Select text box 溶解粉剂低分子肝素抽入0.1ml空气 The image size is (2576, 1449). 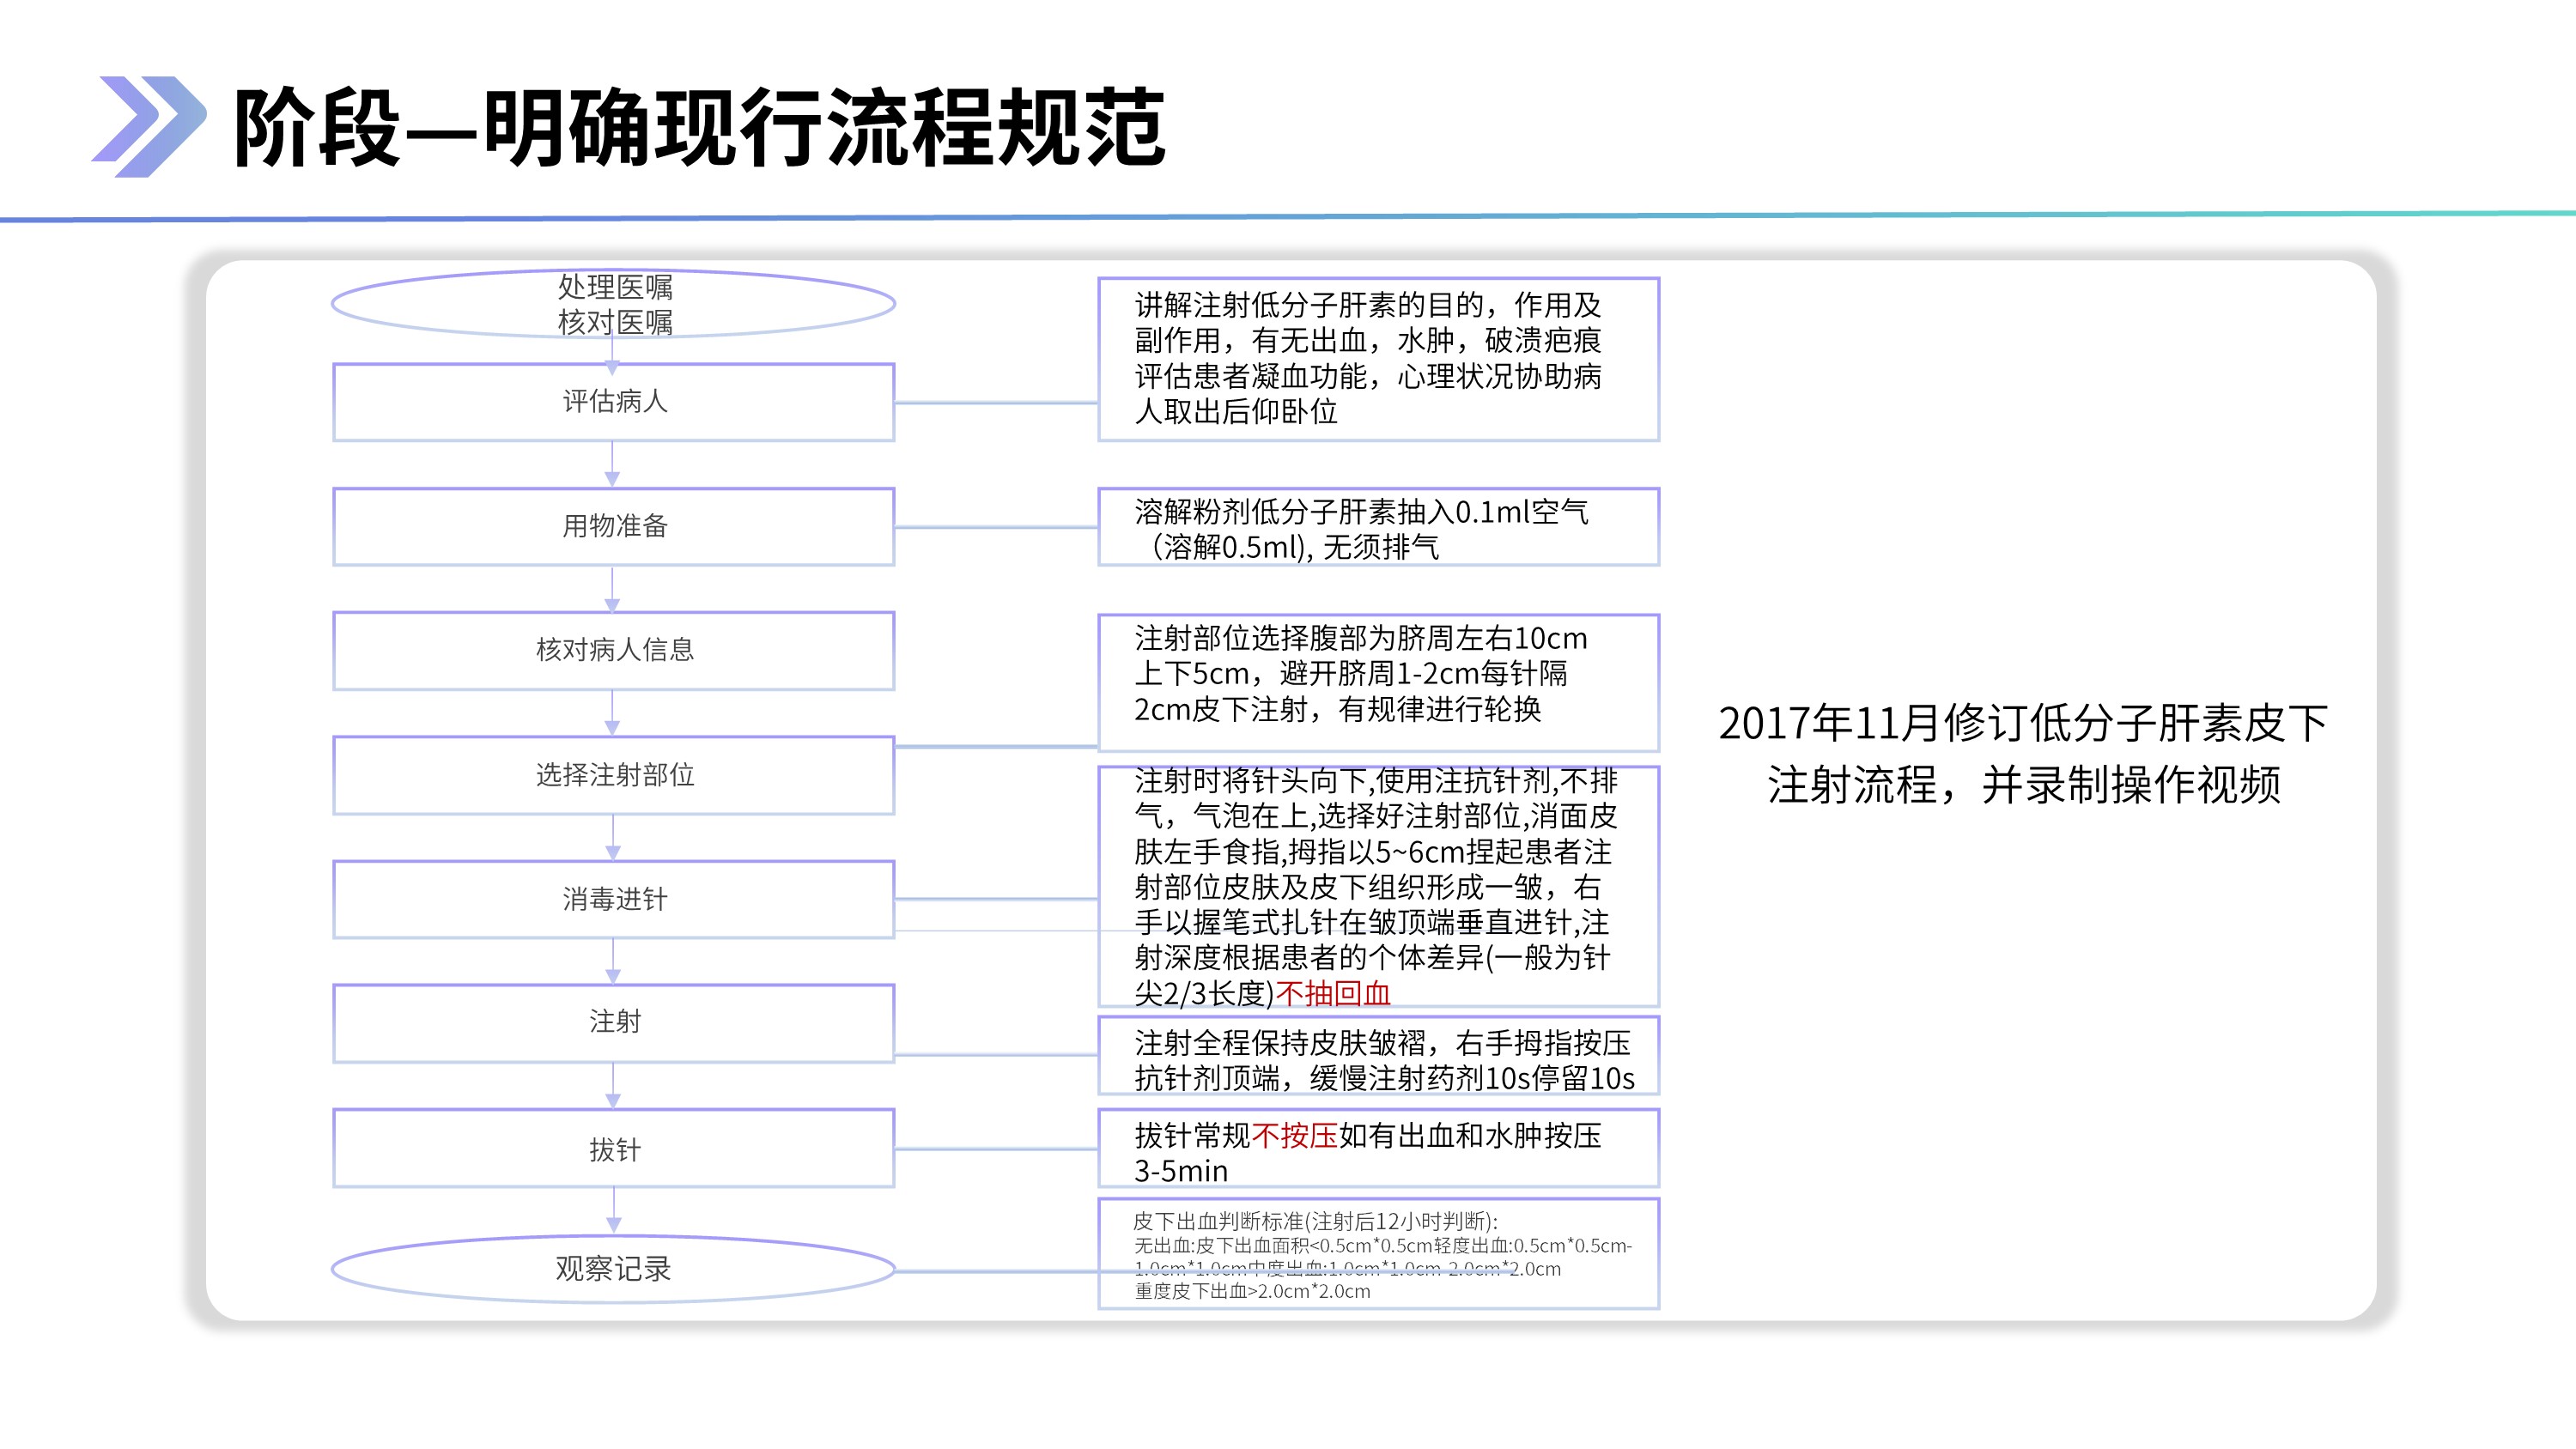[1378, 527]
